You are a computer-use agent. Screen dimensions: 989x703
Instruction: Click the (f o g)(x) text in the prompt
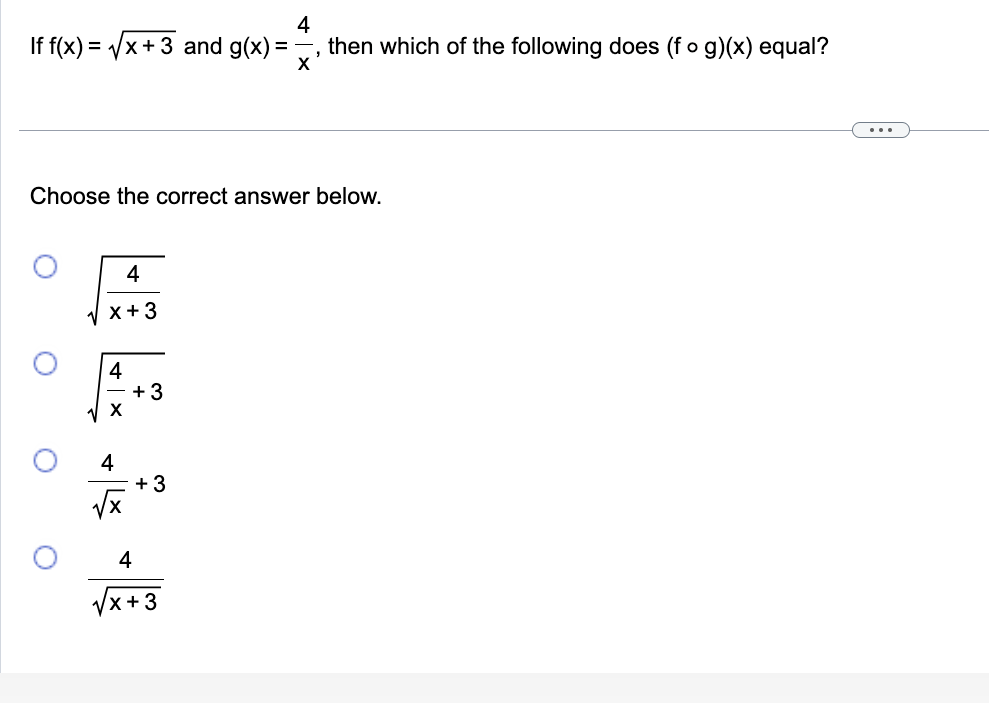tap(712, 46)
